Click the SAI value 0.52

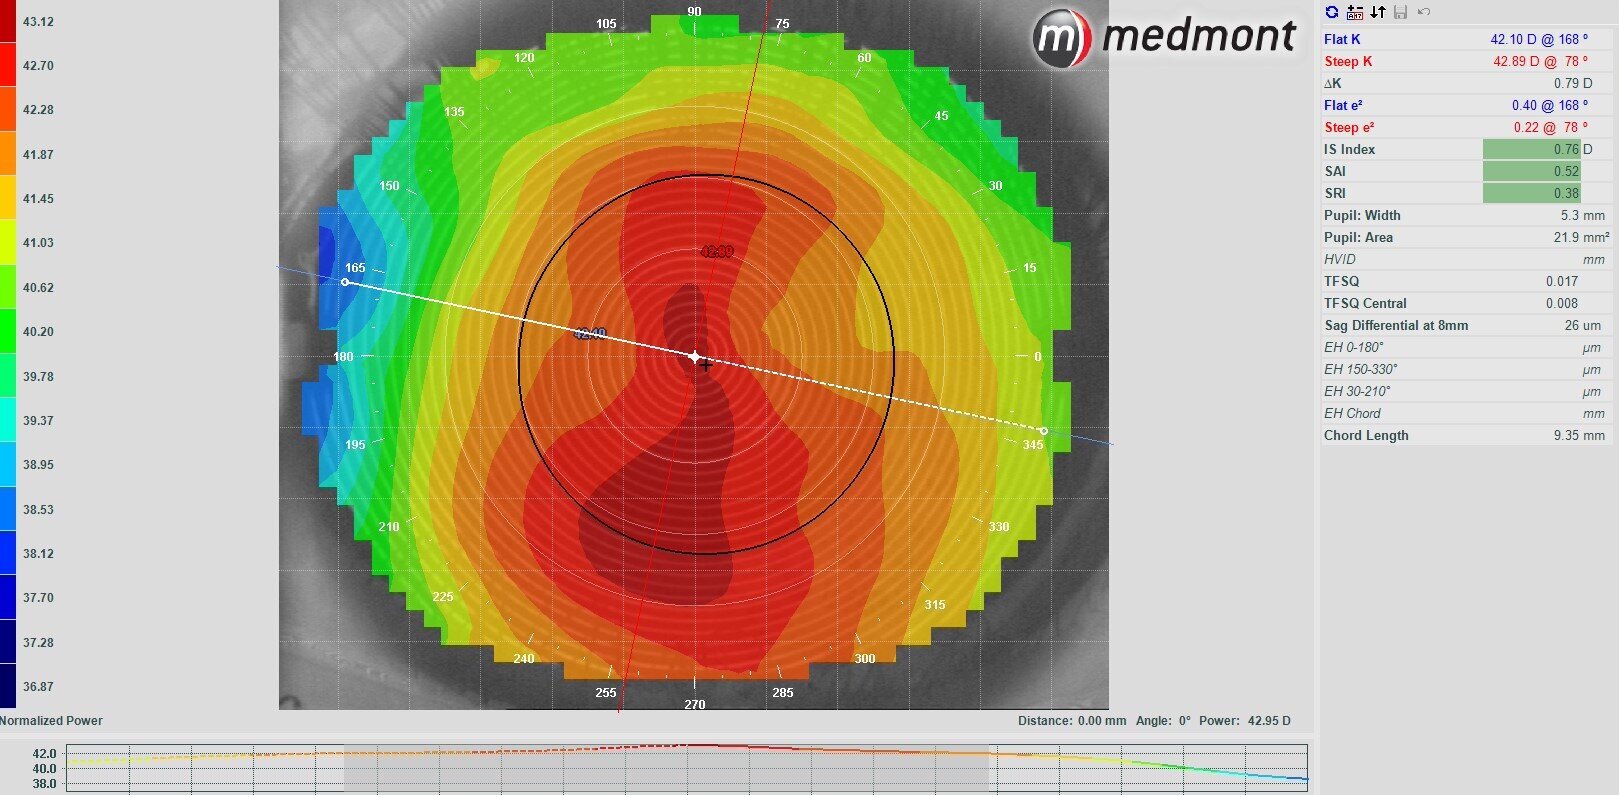pos(1566,171)
